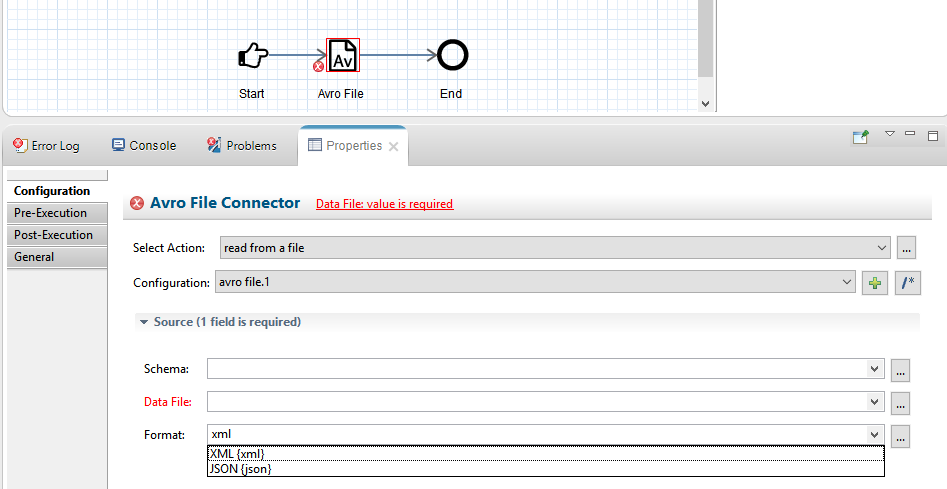The width and height of the screenshot is (947, 489).
Task: Open the Post-Execution section tab
Action: (57, 235)
